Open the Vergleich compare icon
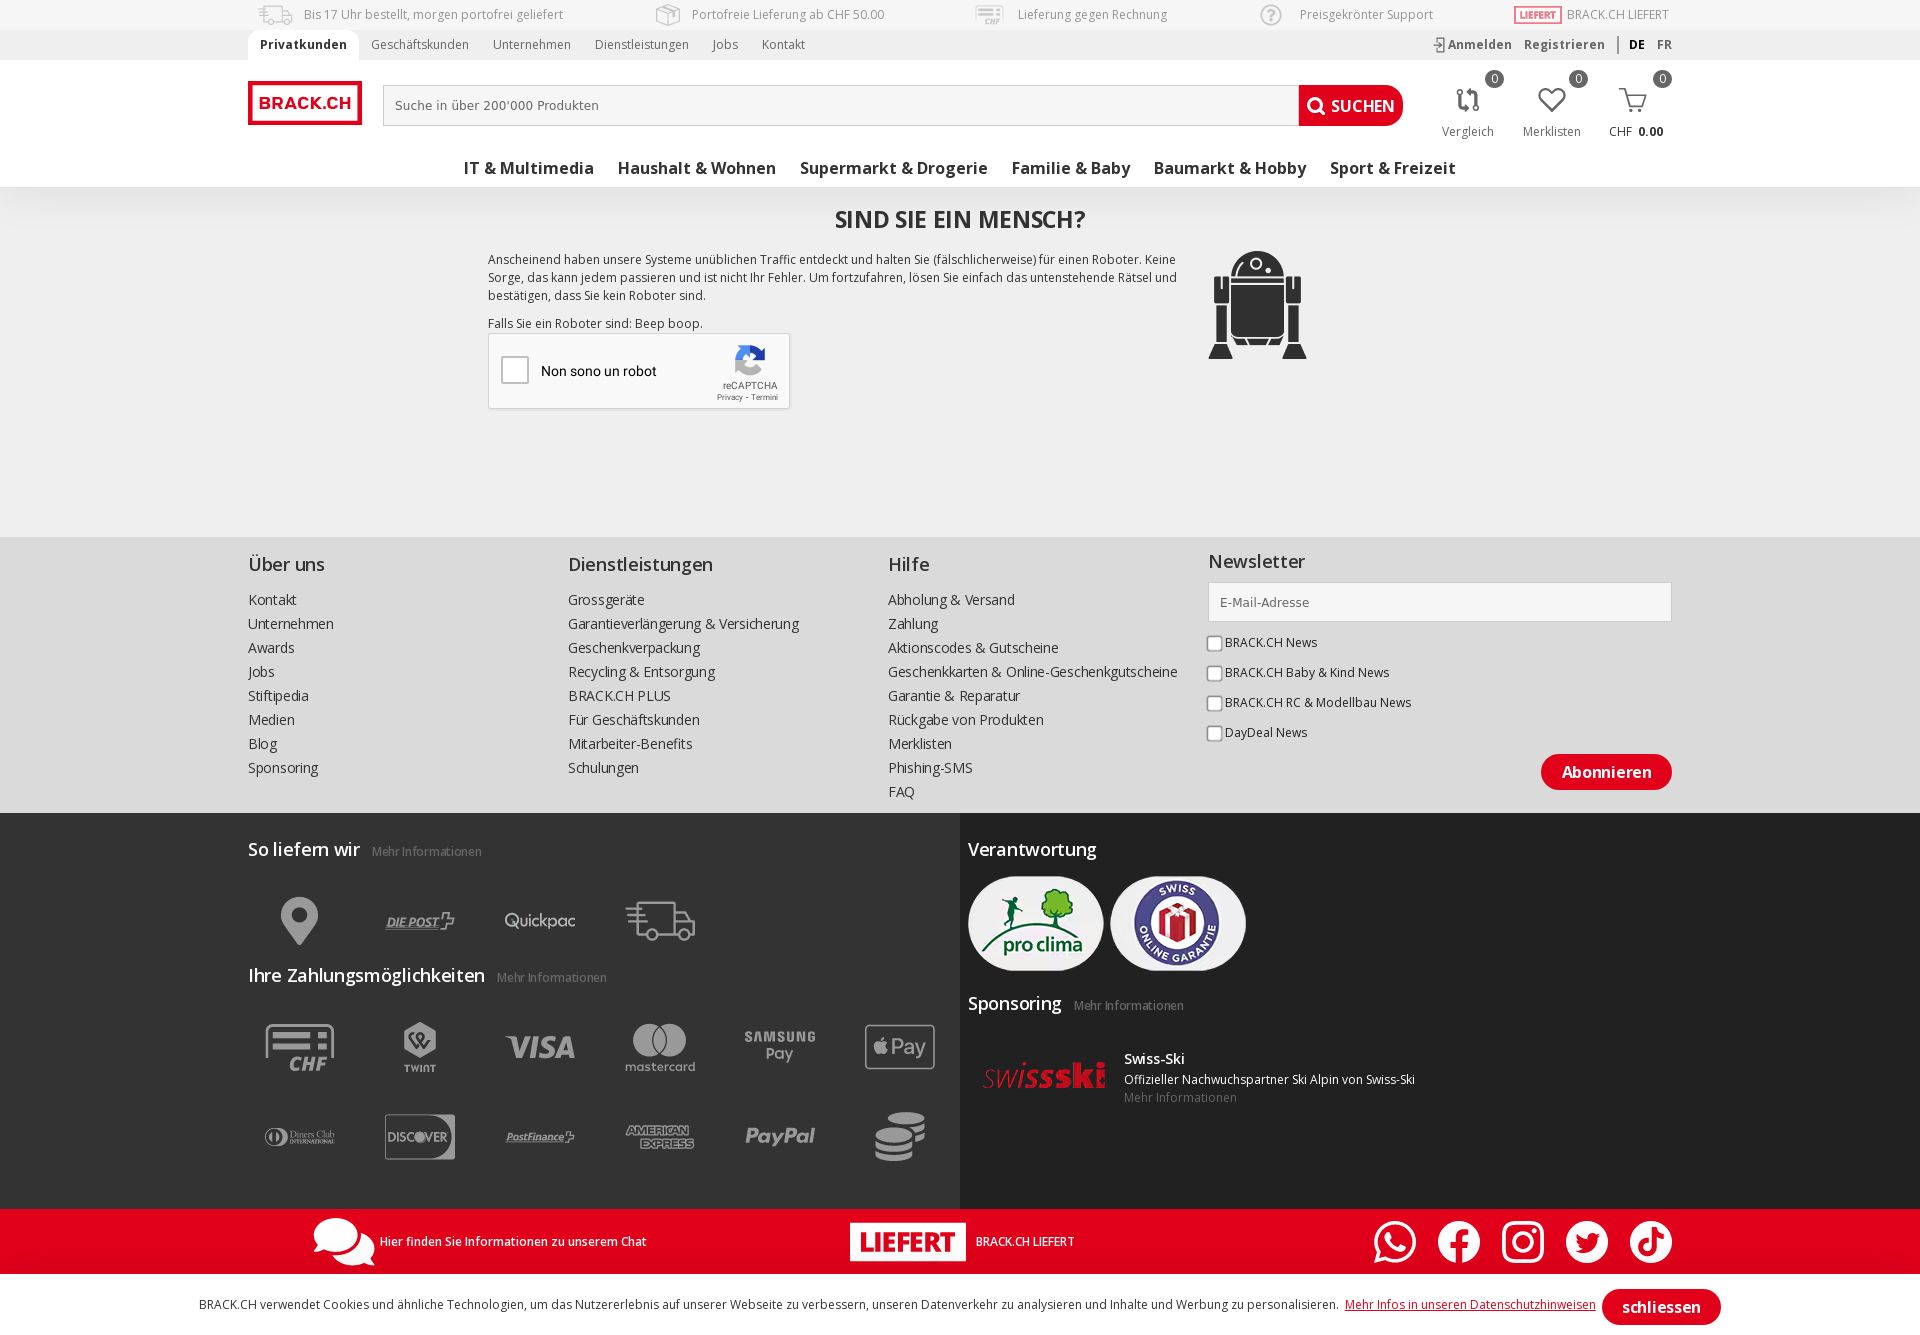Image resolution: width=1920 pixels, height=1335 pixels. pos(1467,100)
